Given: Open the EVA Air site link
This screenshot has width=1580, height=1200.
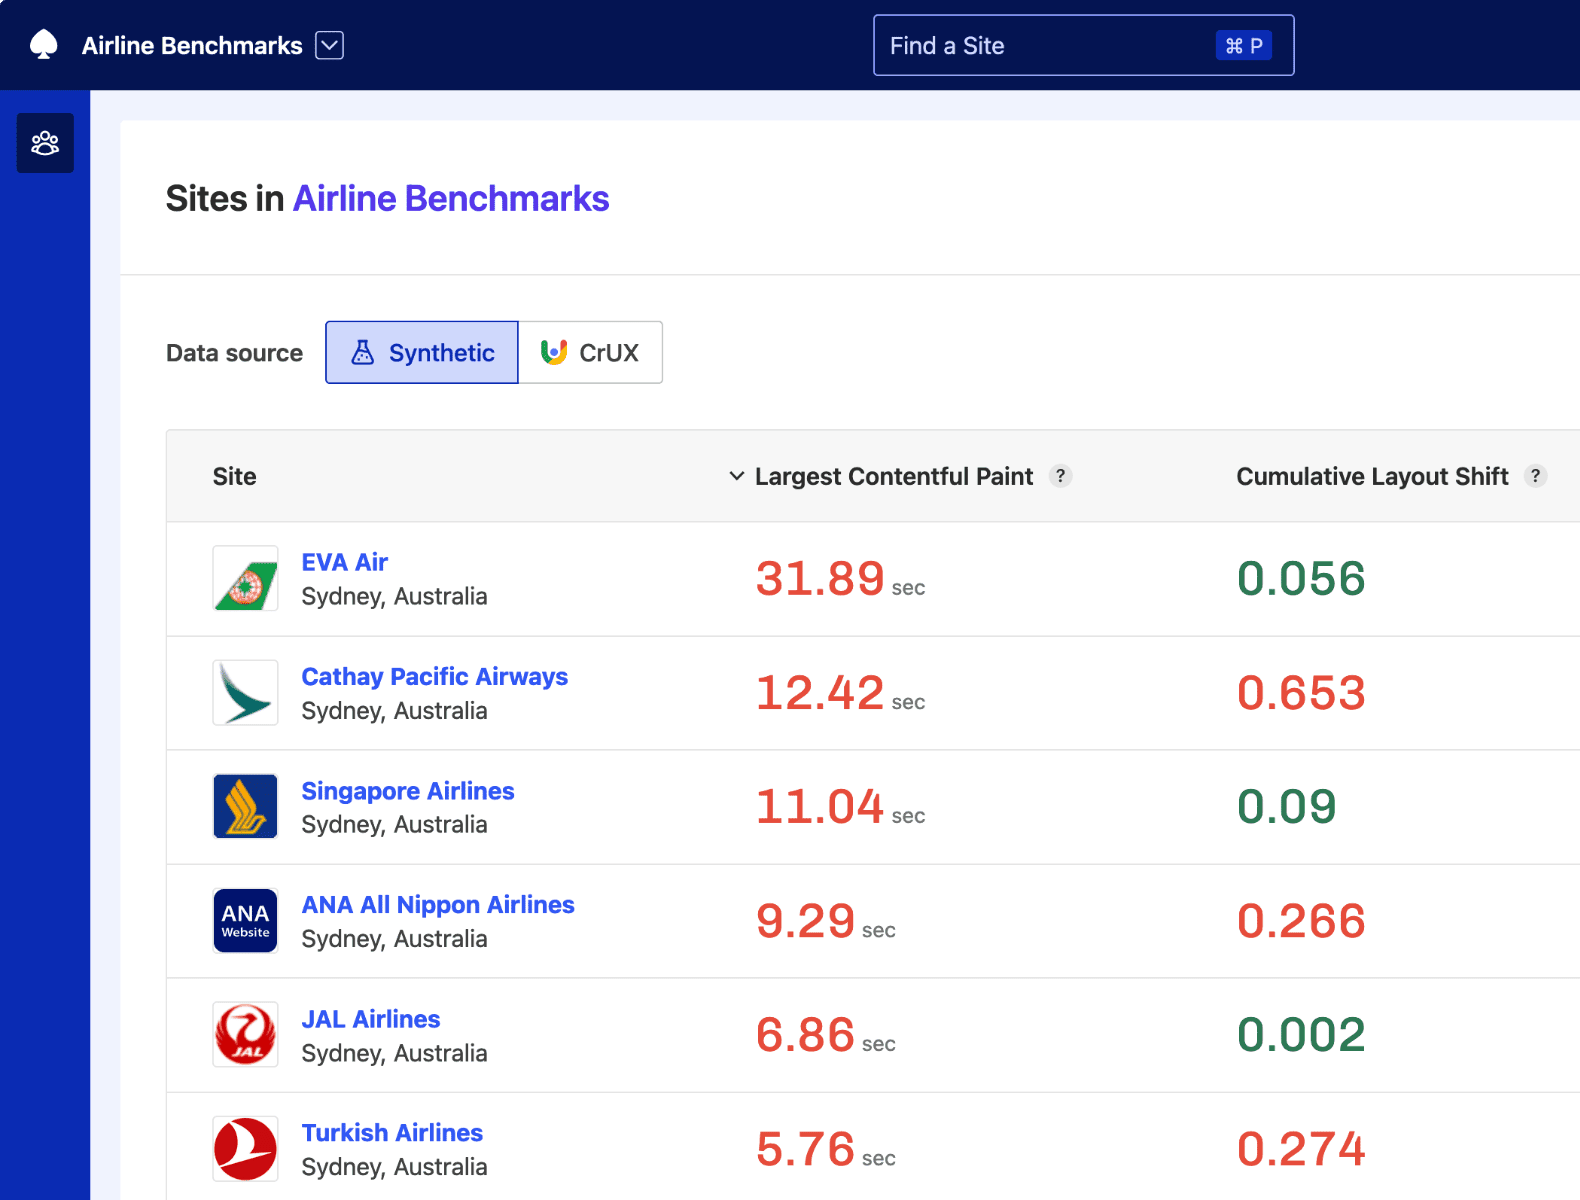Looking at the screenshot, I should pos(344,562).
